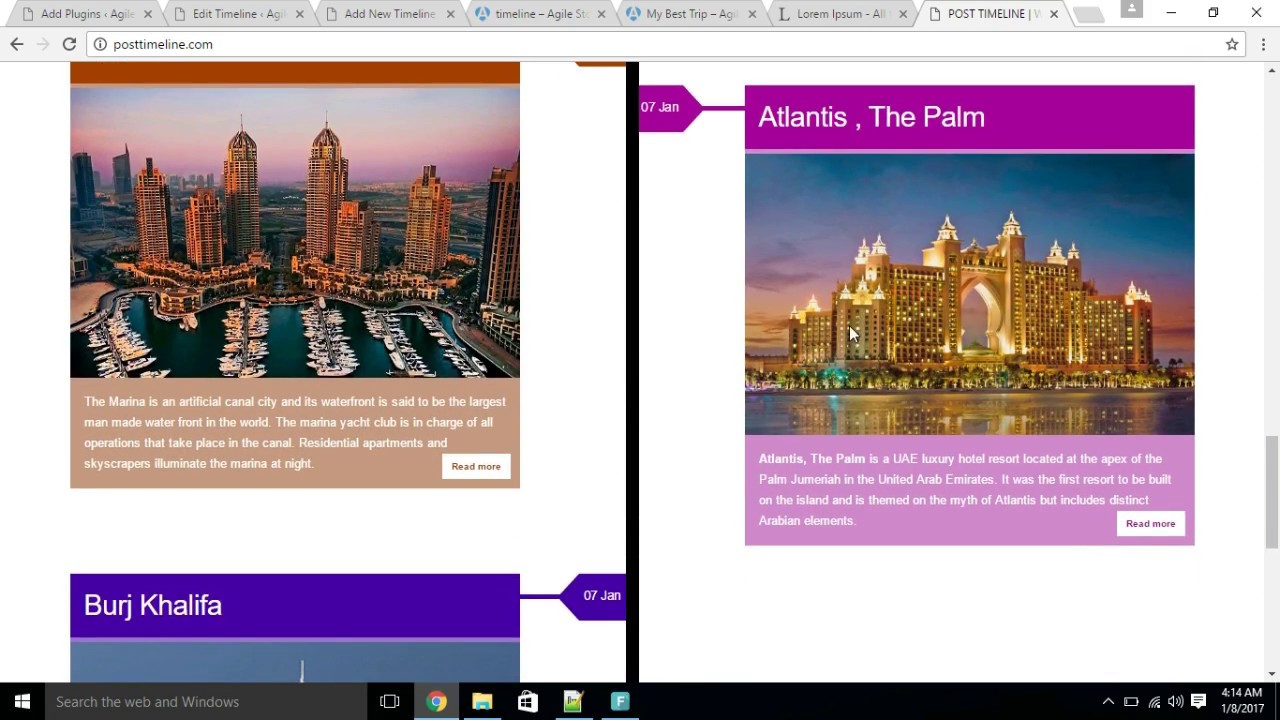The image size is (1280, 720).
Task: Close the Lorem Ipsum tab
Action: click(903, 14)
